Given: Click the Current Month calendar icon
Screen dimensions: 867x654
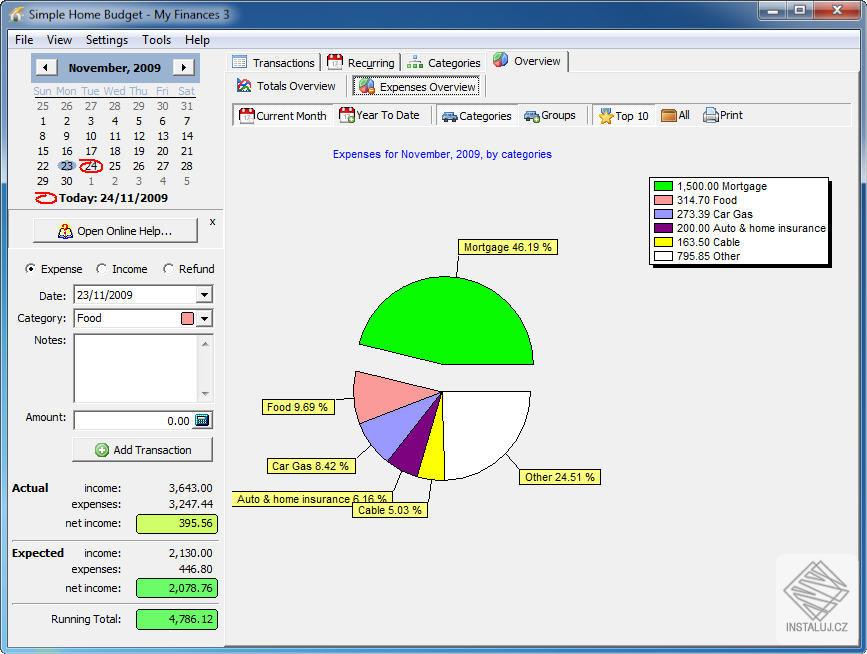Looking at the screenshot, I should [x=246, y=116].
